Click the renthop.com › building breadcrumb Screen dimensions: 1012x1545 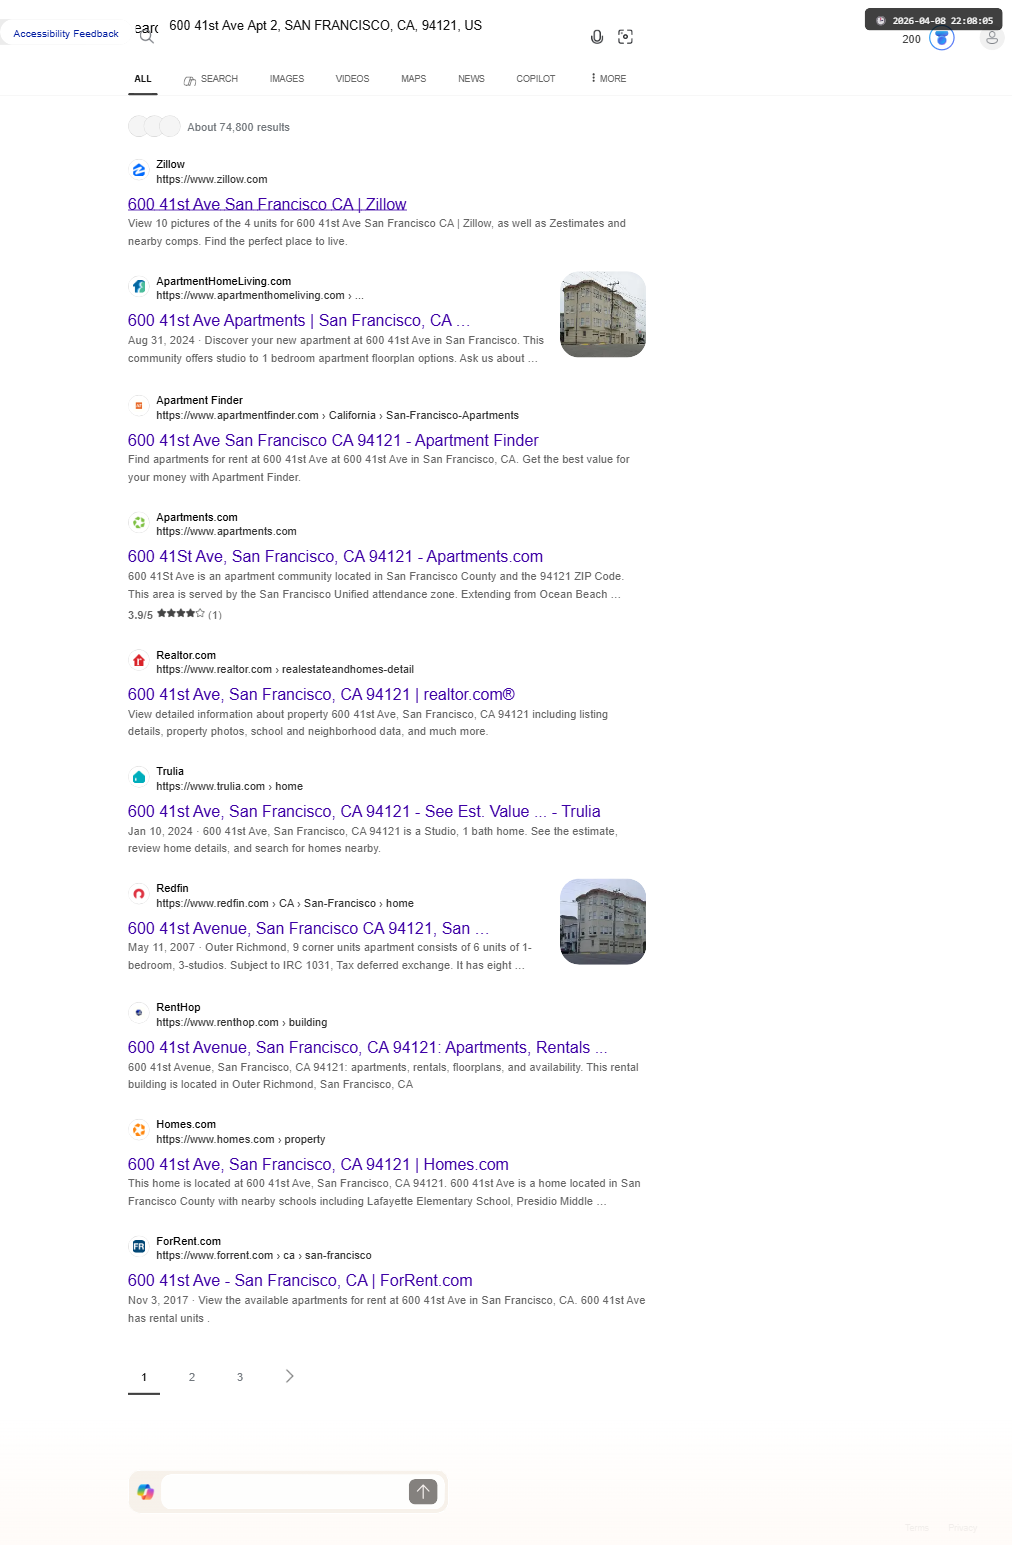point(241,1023)
